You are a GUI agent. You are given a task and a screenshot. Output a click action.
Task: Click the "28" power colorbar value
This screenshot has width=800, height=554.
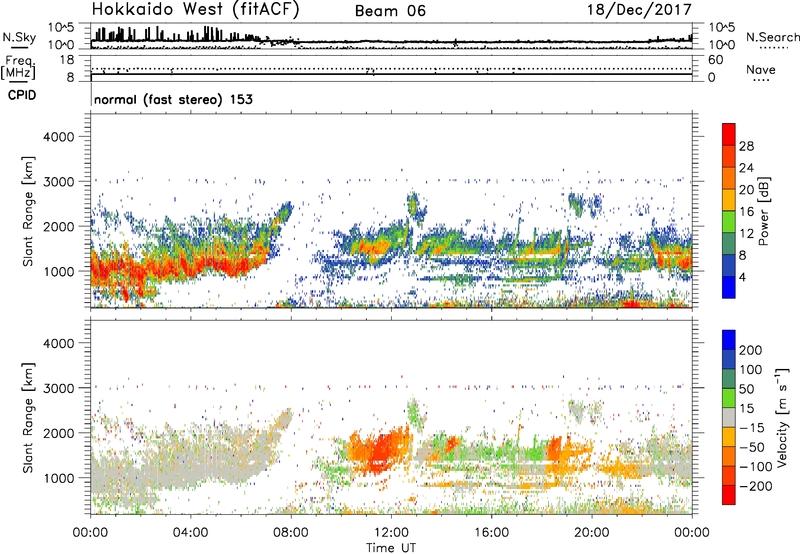[746, 146]
